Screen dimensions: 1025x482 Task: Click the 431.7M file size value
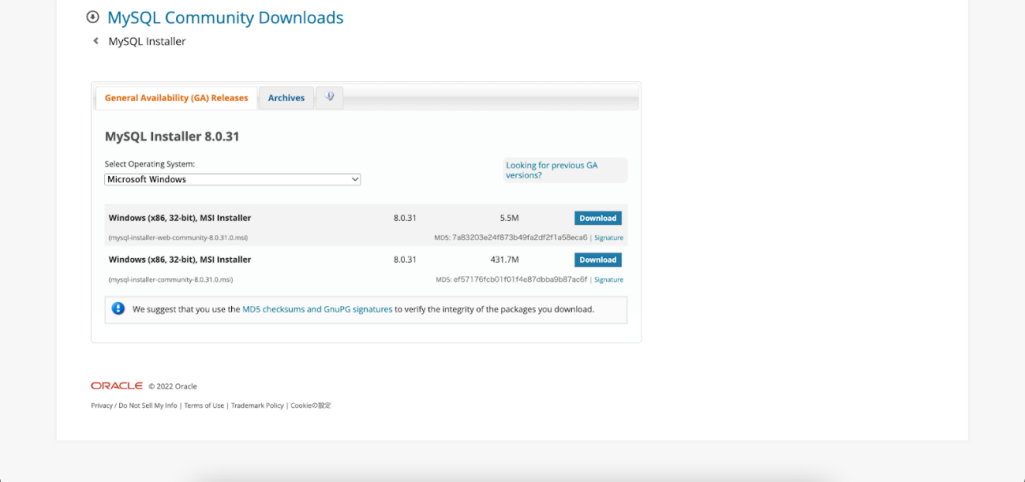pos(505,260)
